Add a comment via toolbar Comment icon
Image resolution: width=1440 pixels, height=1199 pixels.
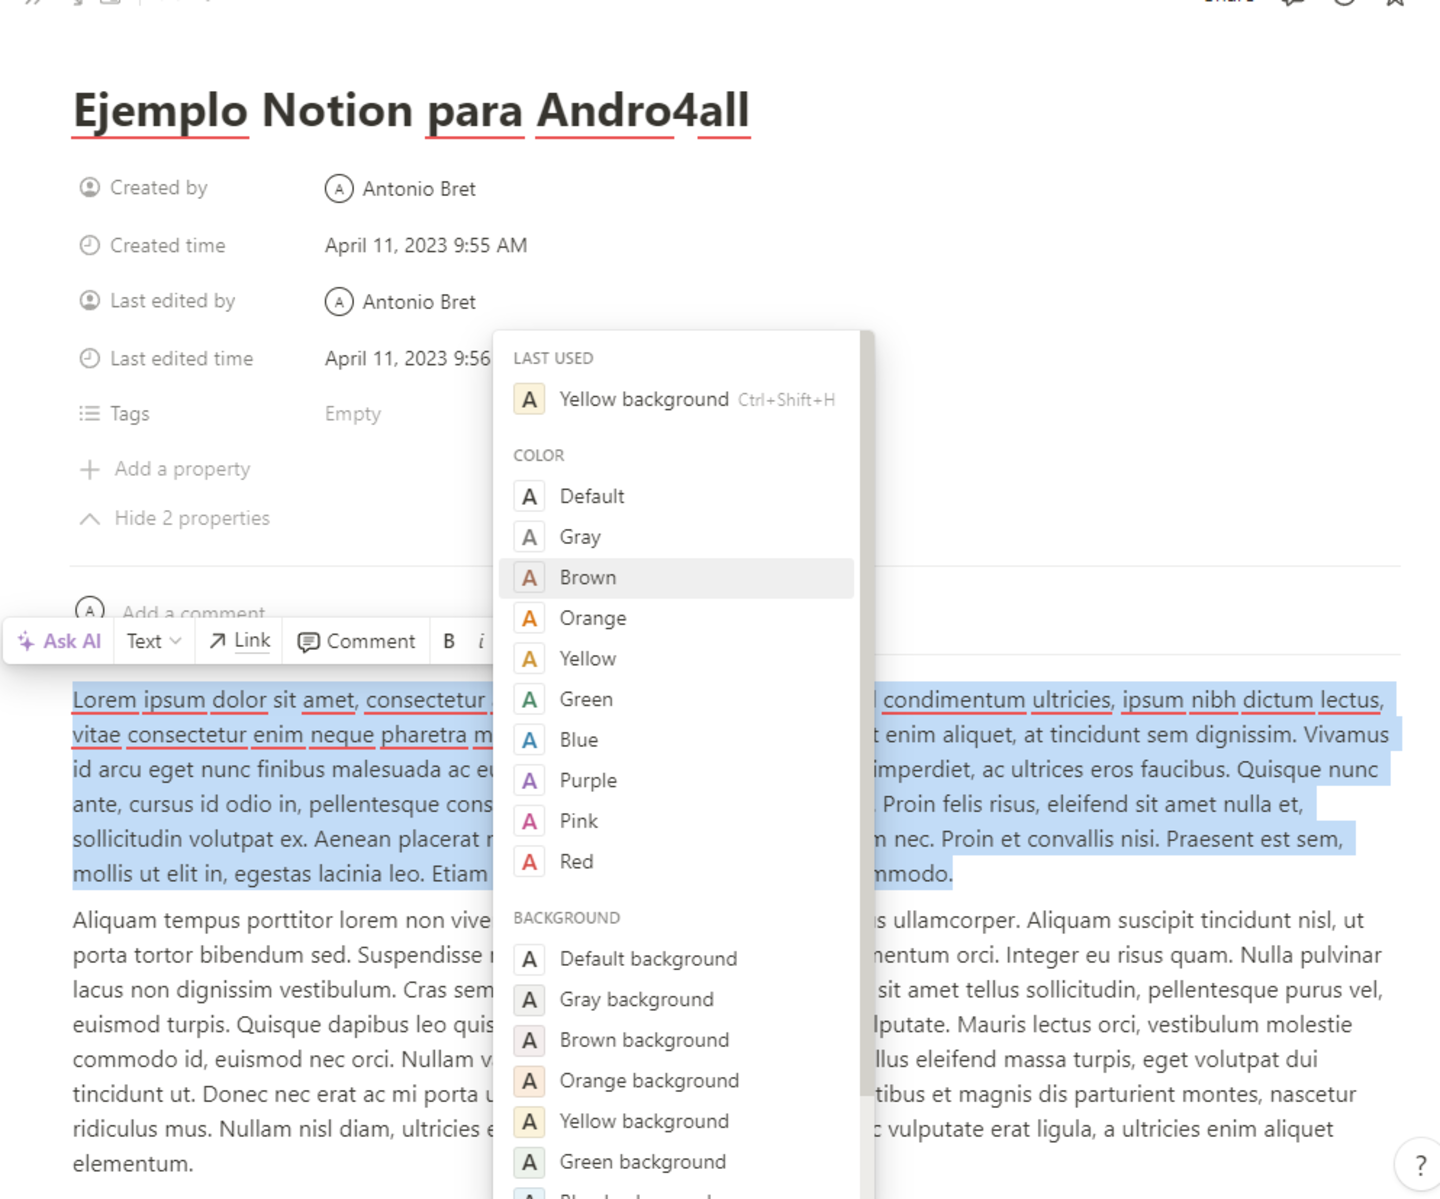tap(355, 641)
